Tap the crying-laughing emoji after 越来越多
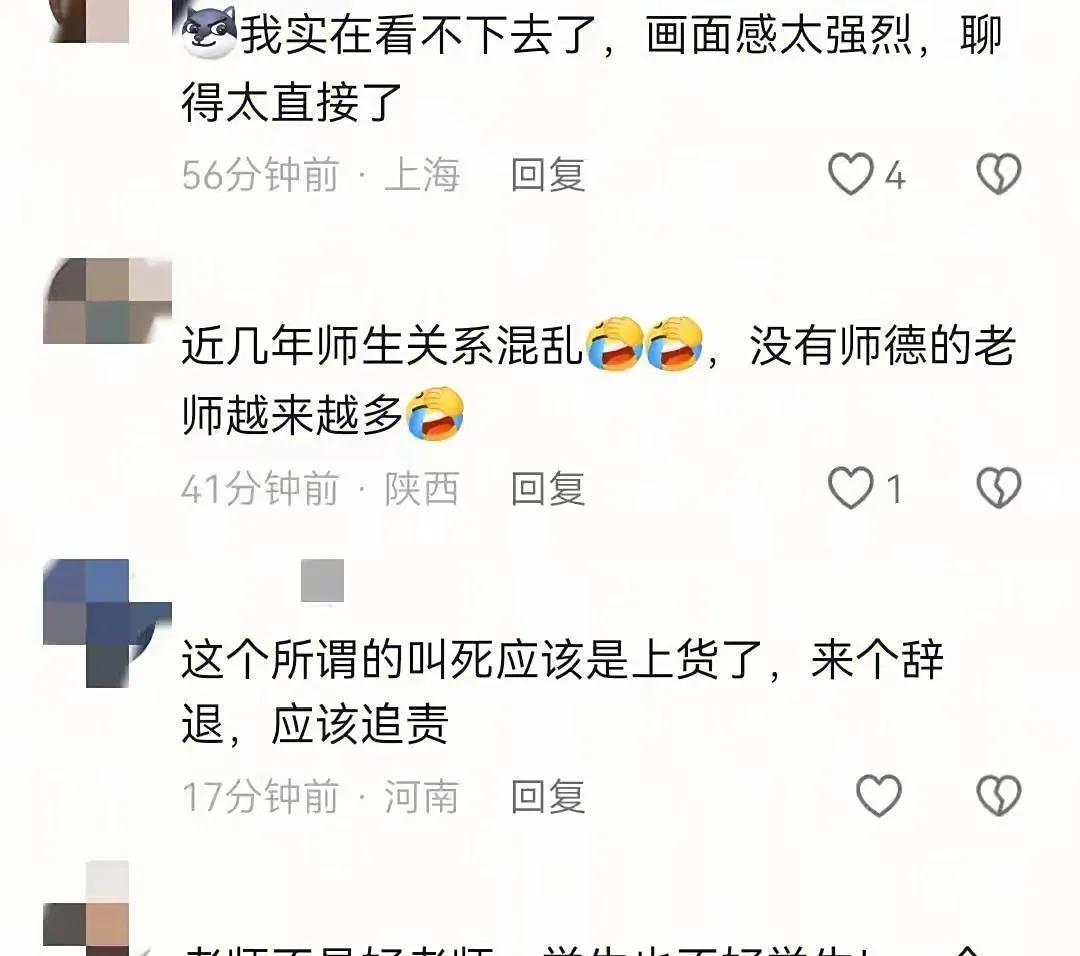1080x956 pixels. pos(435,413)
